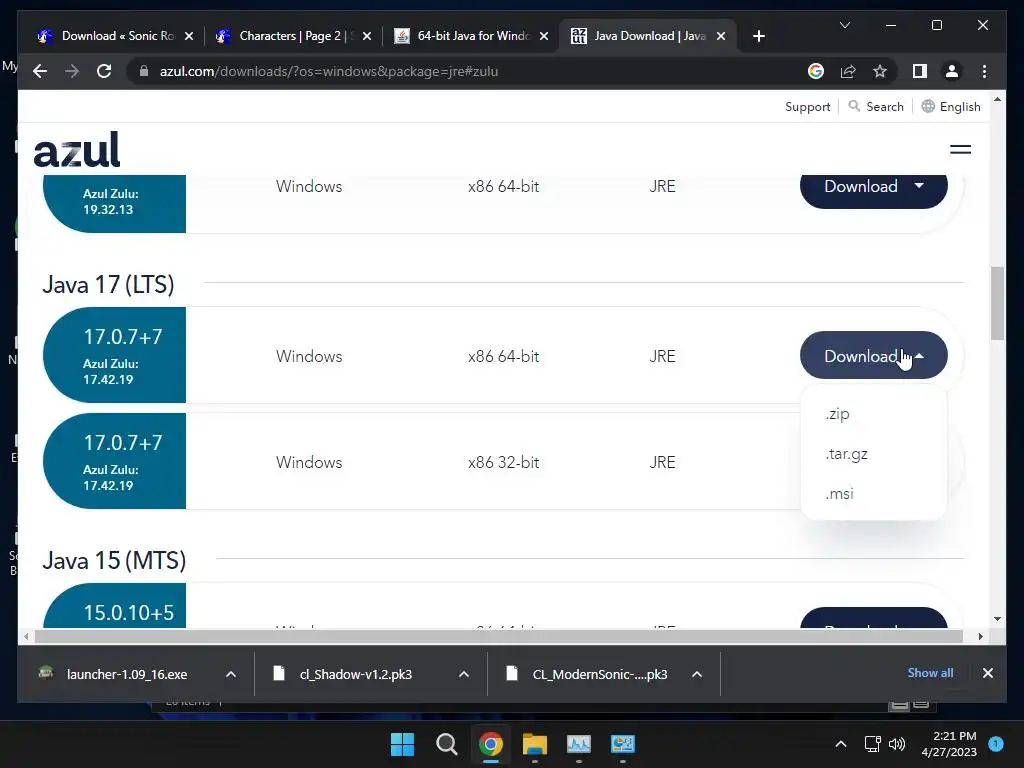The width and height of the screenshot is (1024, 768).
Task: Open clock showing 2:21 PM
Action: [x=949, y=744]
